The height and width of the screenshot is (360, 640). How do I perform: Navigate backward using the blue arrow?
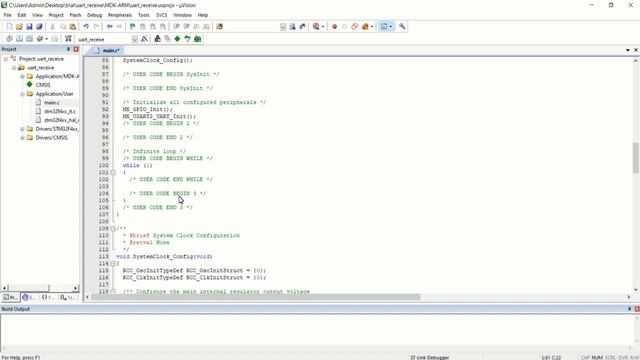pyautogui.click(x=109, y=27)
